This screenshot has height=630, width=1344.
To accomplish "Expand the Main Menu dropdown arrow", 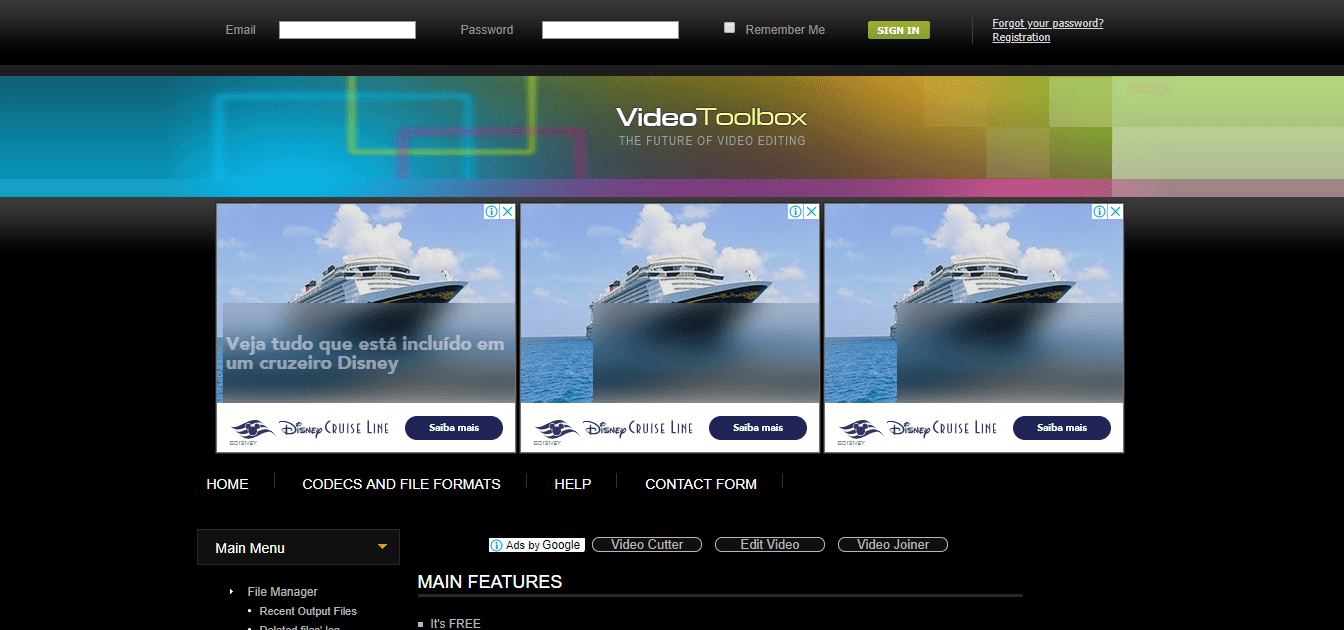I will tap(382, 546).
